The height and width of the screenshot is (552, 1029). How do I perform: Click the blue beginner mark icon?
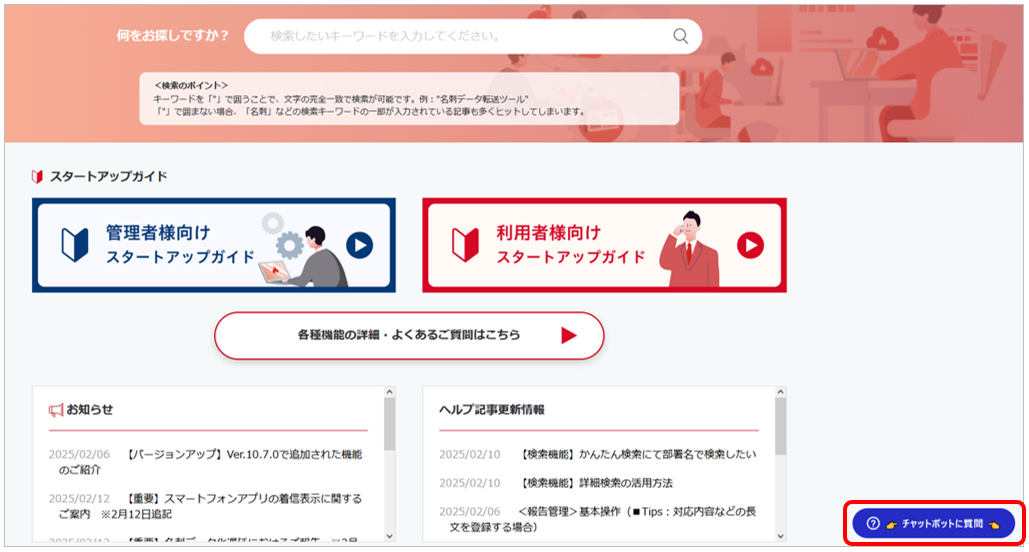coord(75,245)
